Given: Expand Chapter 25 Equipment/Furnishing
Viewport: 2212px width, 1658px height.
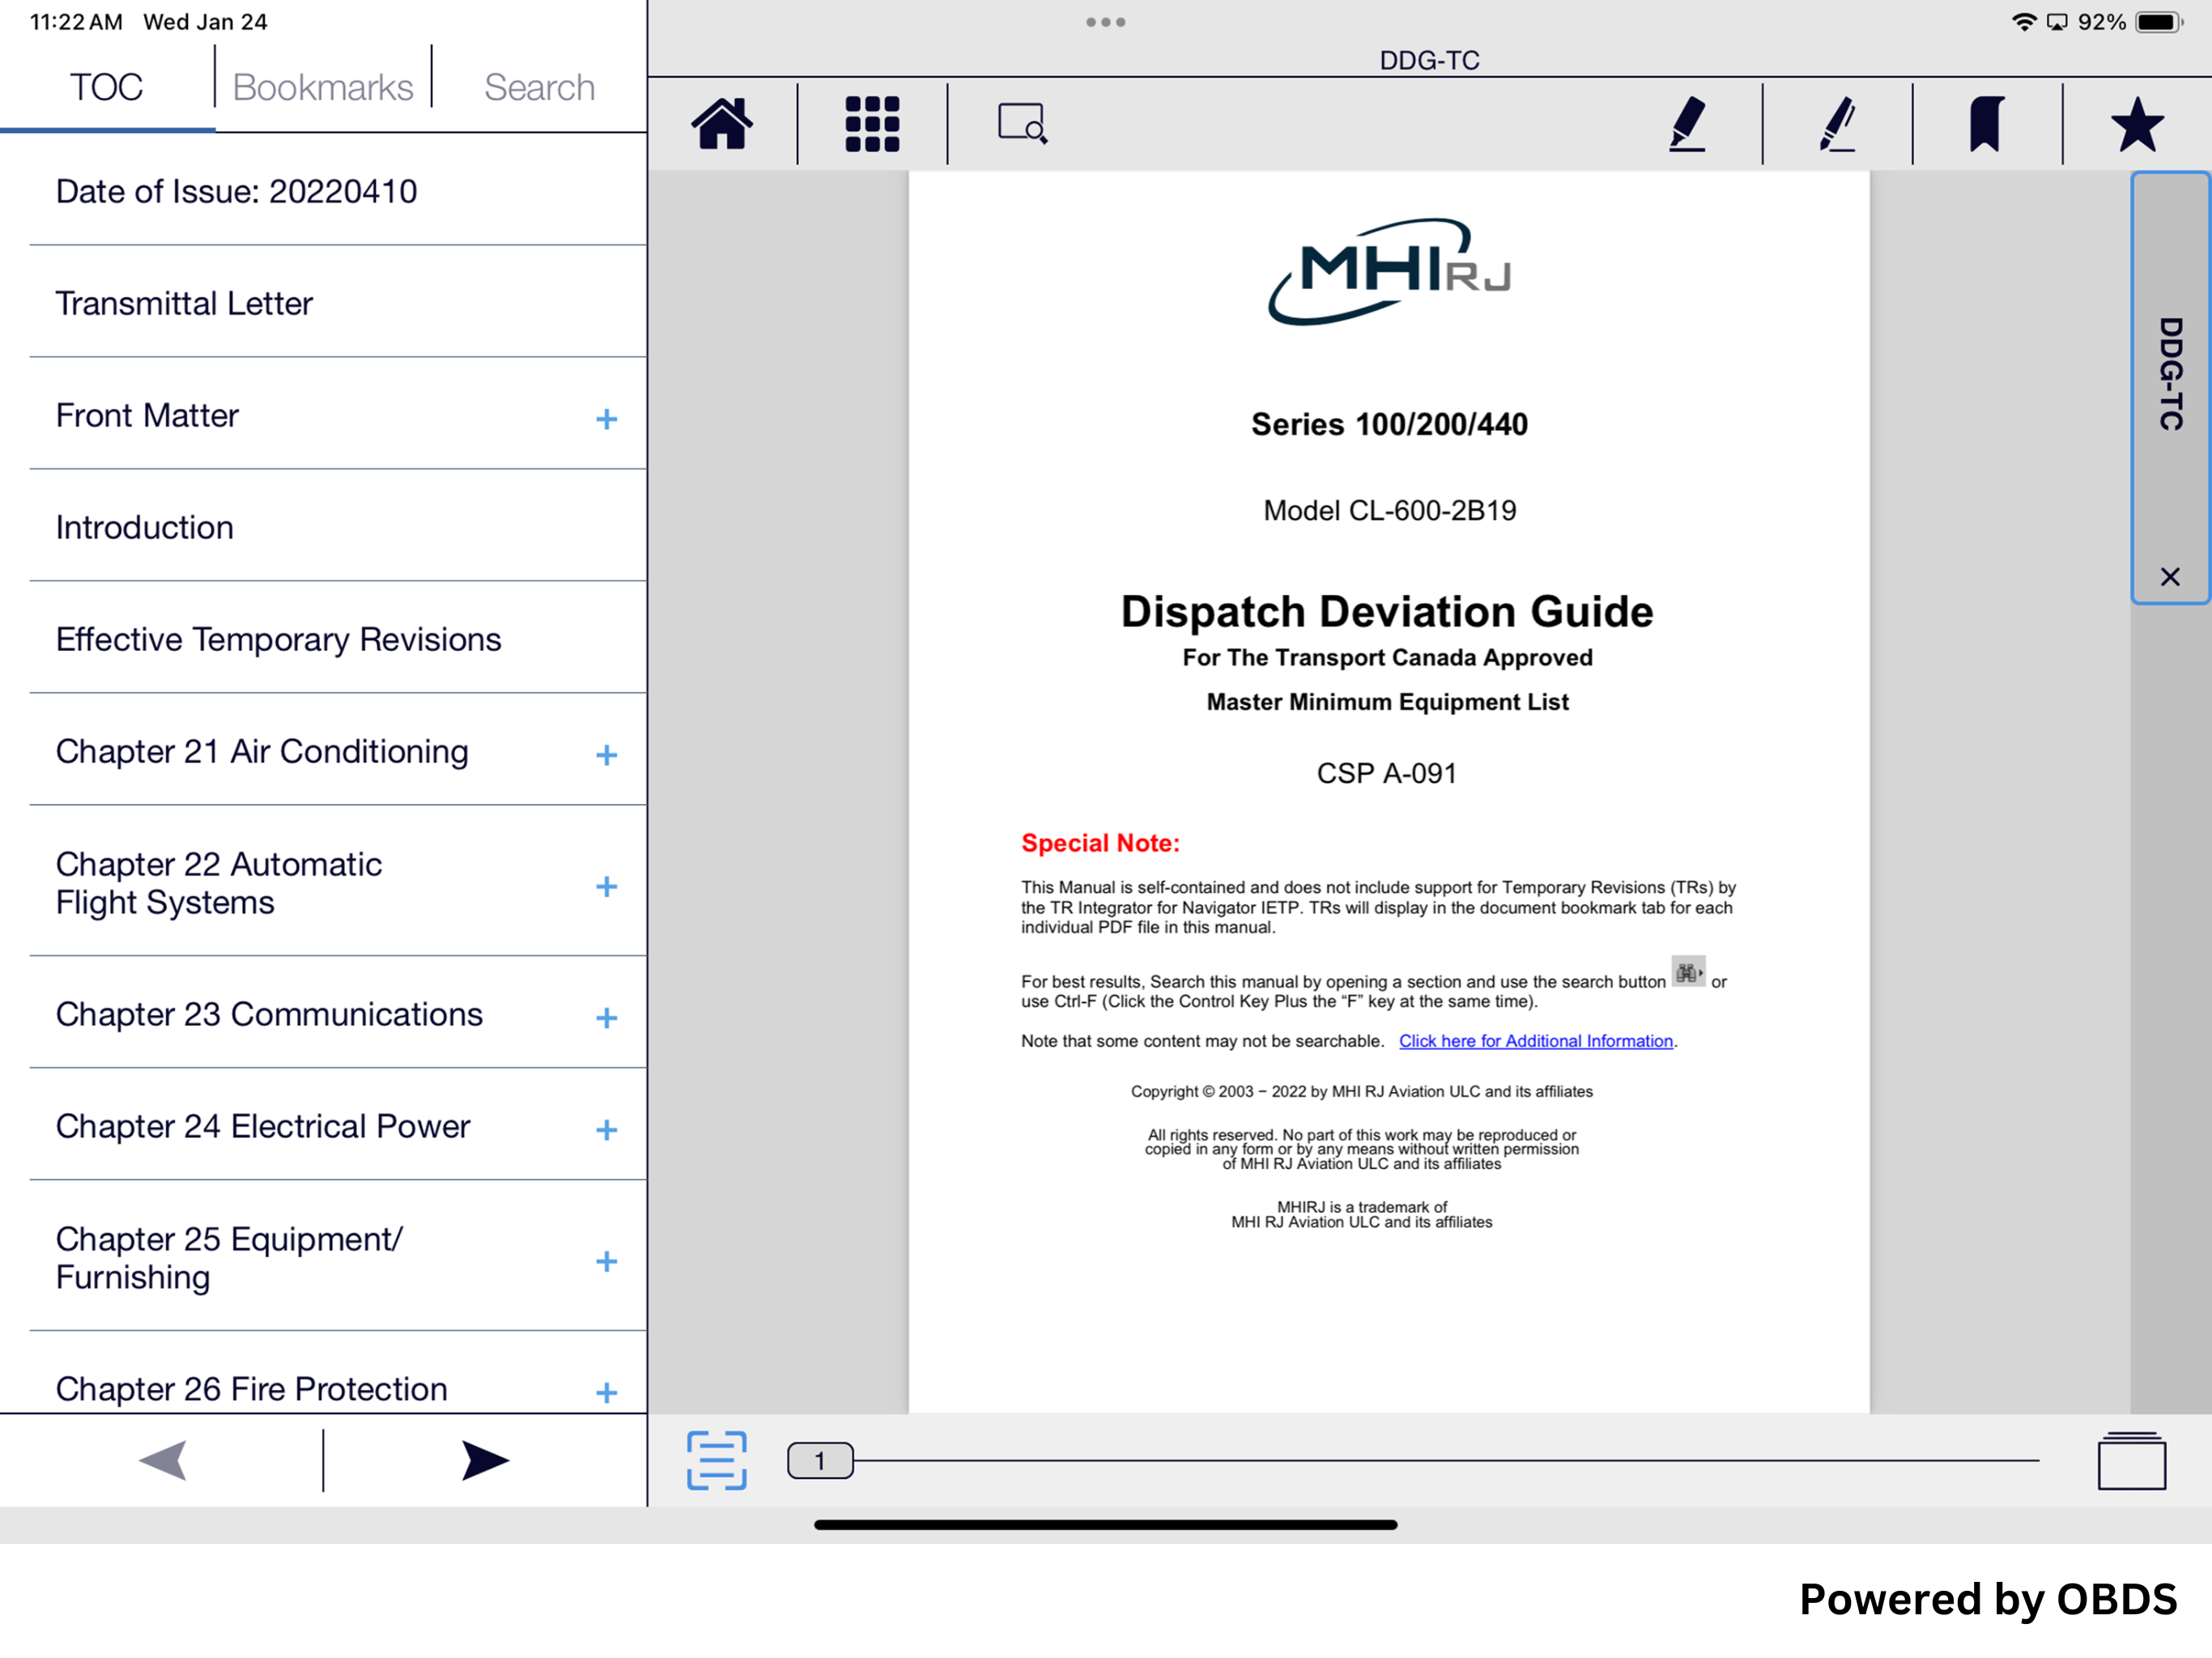Looking at the screenshot, I should 606,1261.
